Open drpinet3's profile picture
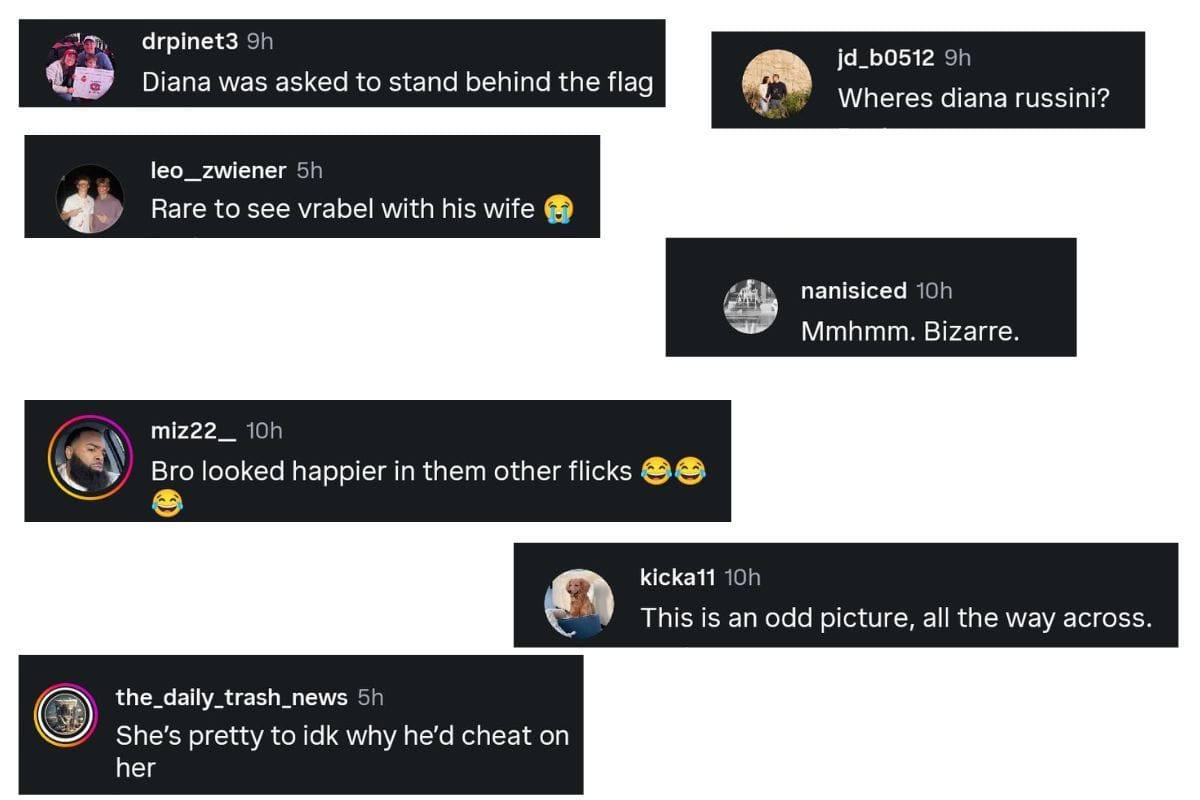Viewport: 1200px width, 800px height. 81,68
